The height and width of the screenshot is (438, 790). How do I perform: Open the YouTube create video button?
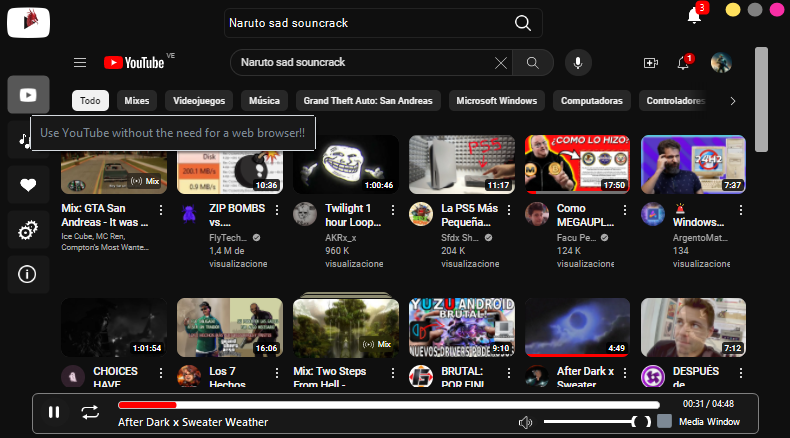tap(650, 63)
